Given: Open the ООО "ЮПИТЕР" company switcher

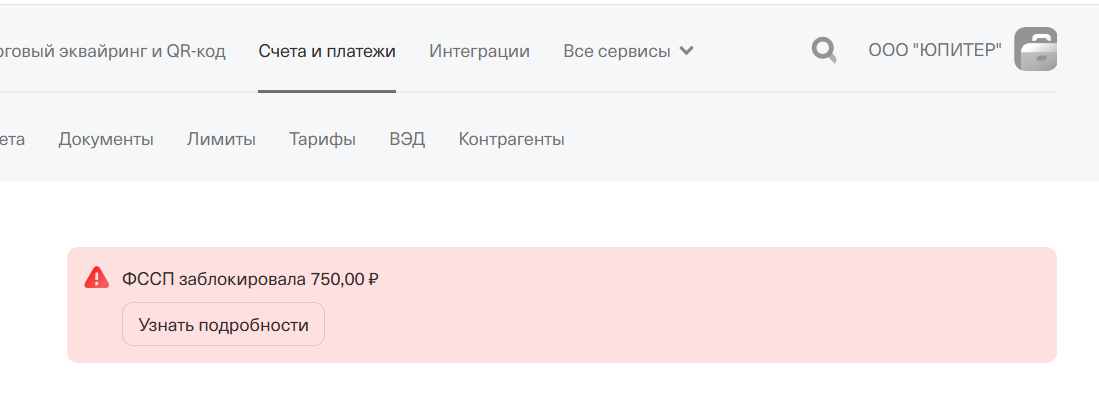Looking at the screenshot, I should [934, 50].
